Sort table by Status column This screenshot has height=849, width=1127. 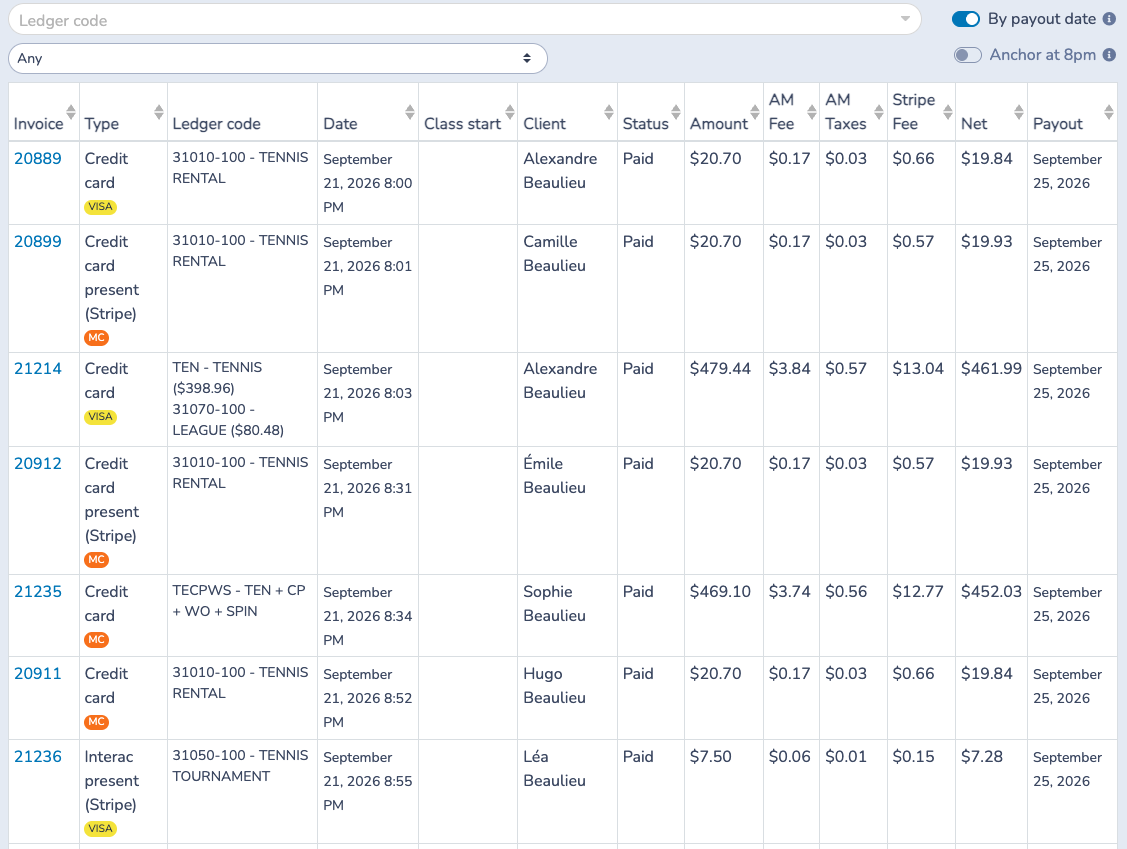pyautogui.click(x=676, y=112)
